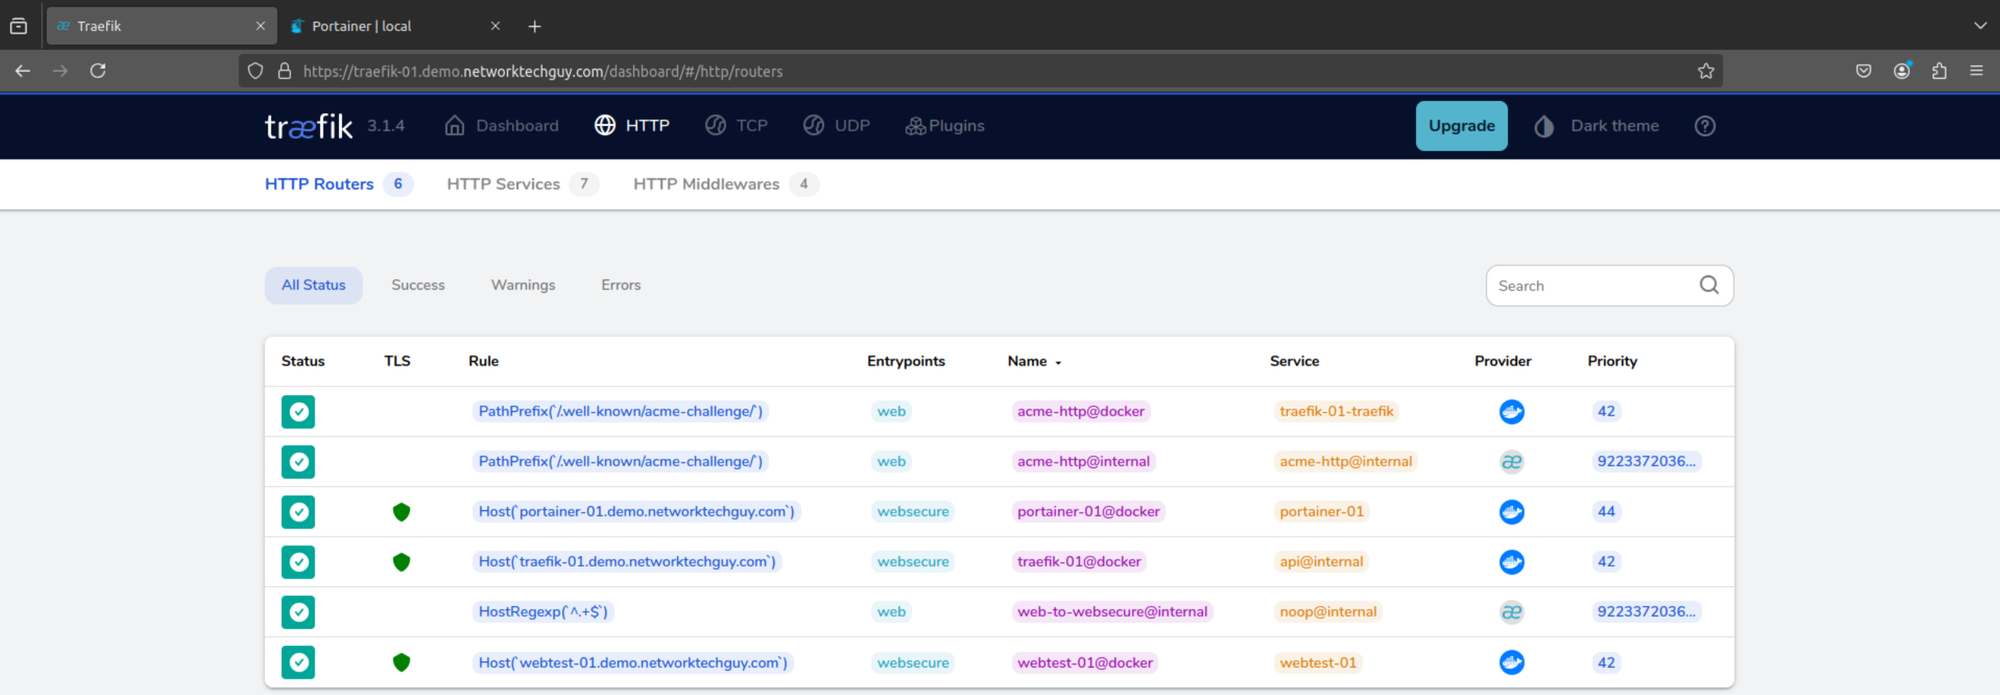The width and height of the screenshot is (2000, 695).
Task: Click the site padlock icon
Action: 284,71
